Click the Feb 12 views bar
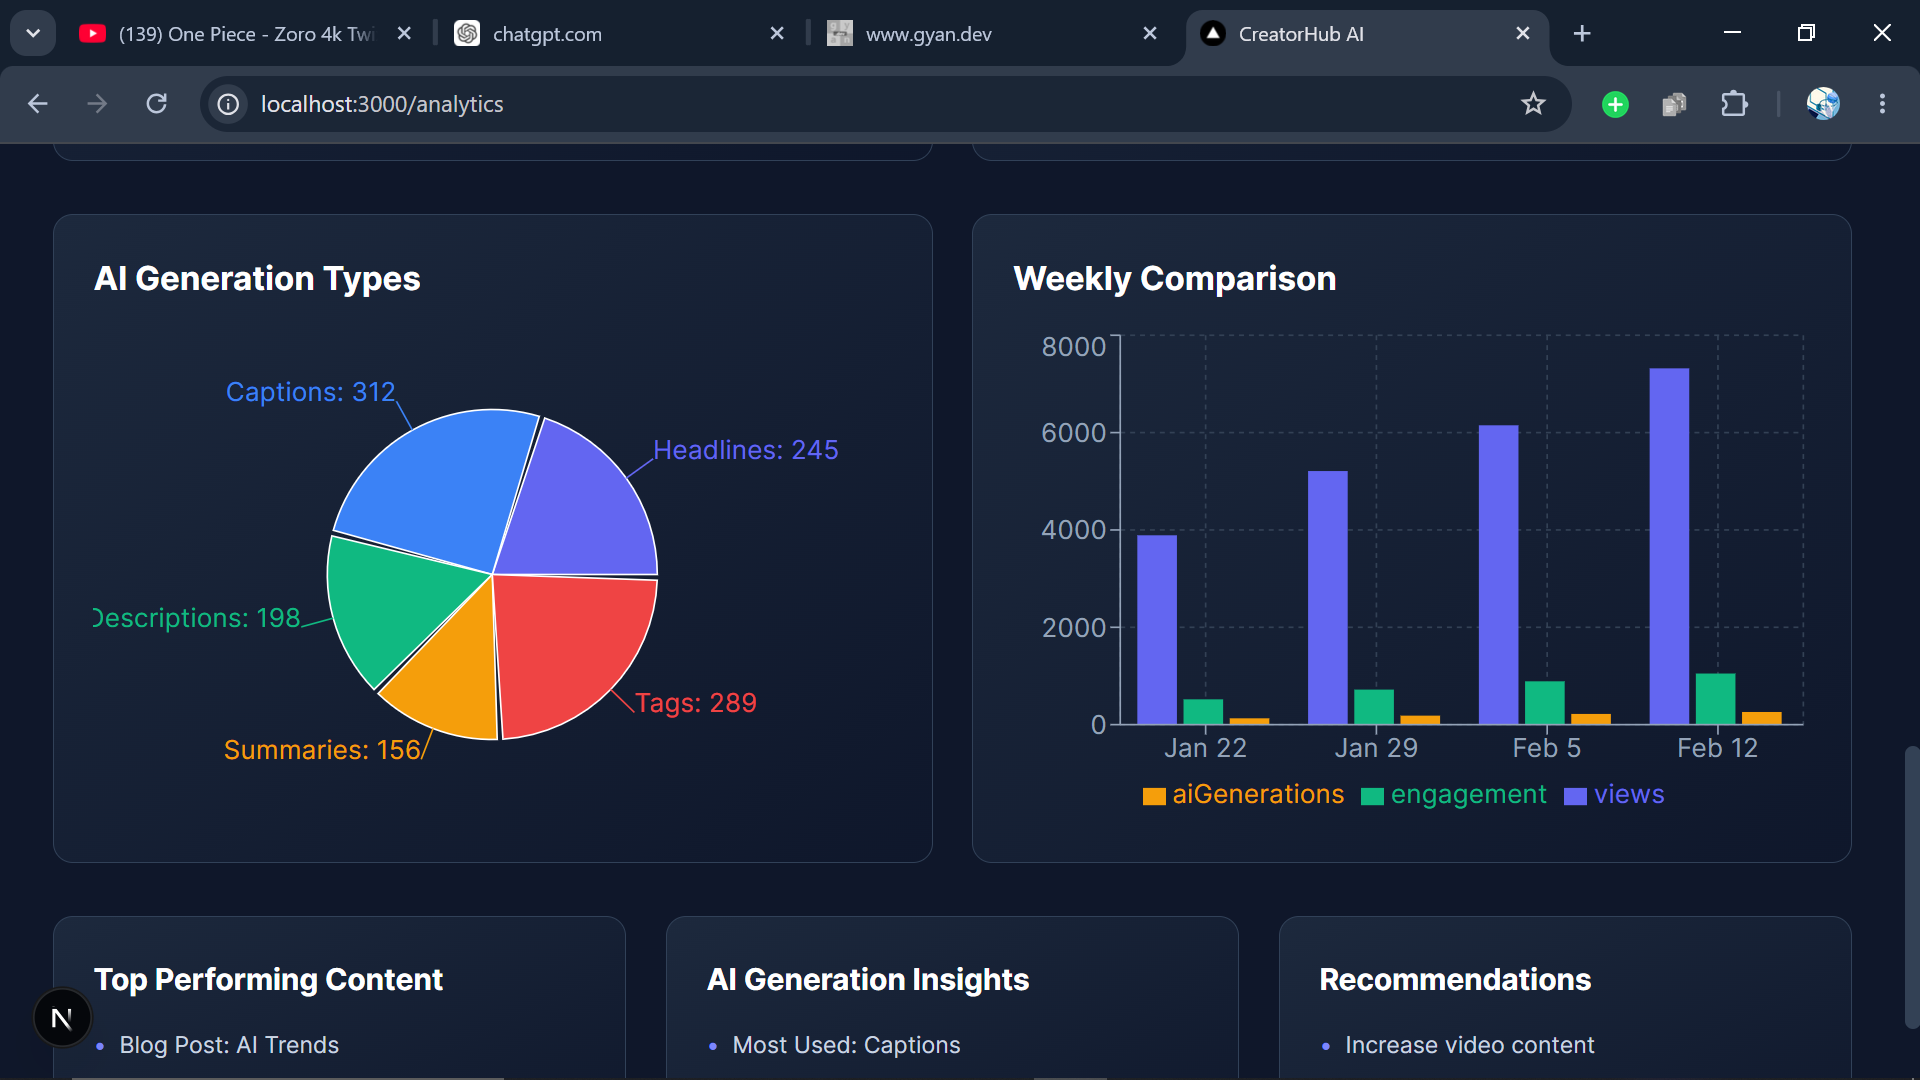1920x1080 pixels. [x=1669, y=546]
